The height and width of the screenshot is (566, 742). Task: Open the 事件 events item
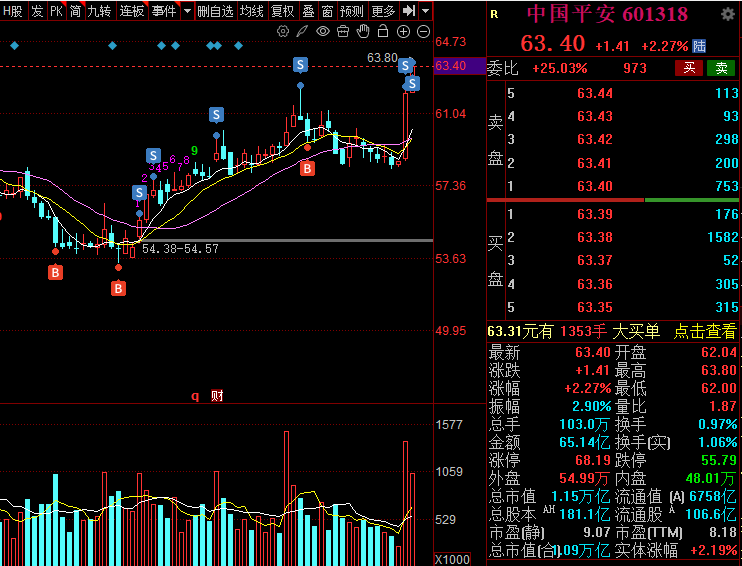coord(164,10)
